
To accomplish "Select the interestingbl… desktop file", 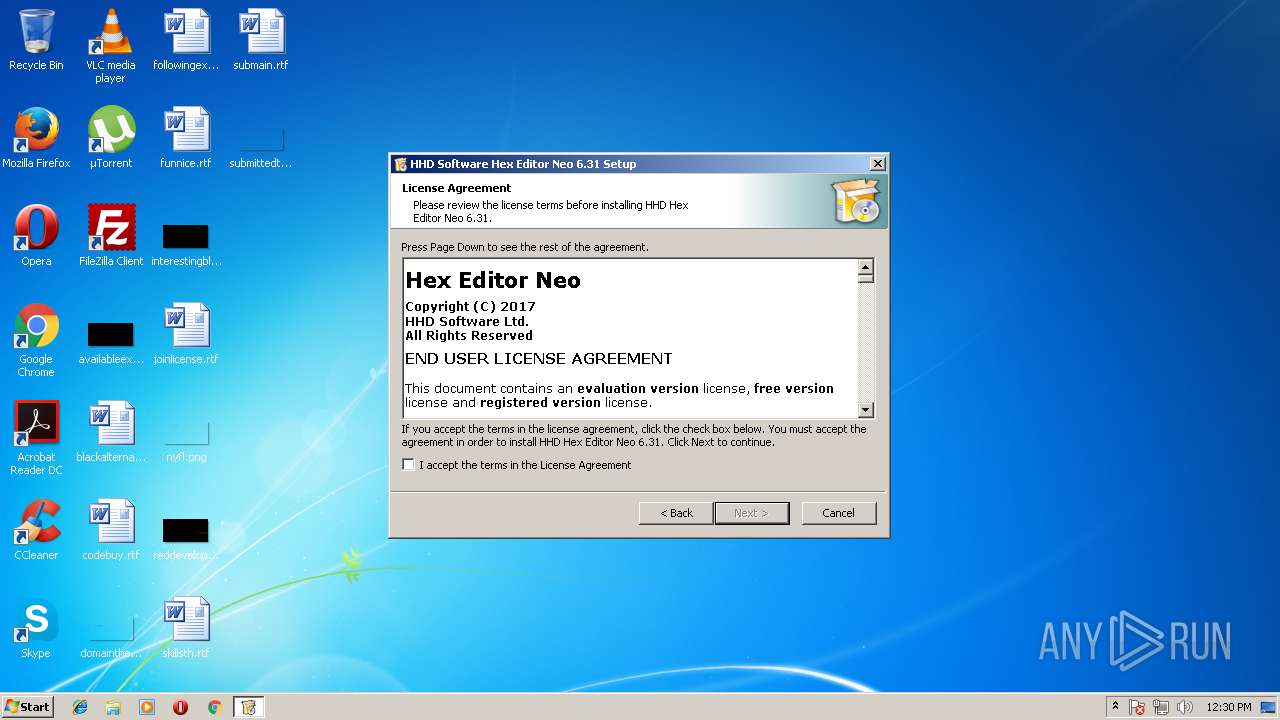I will (x=186, y=243).
